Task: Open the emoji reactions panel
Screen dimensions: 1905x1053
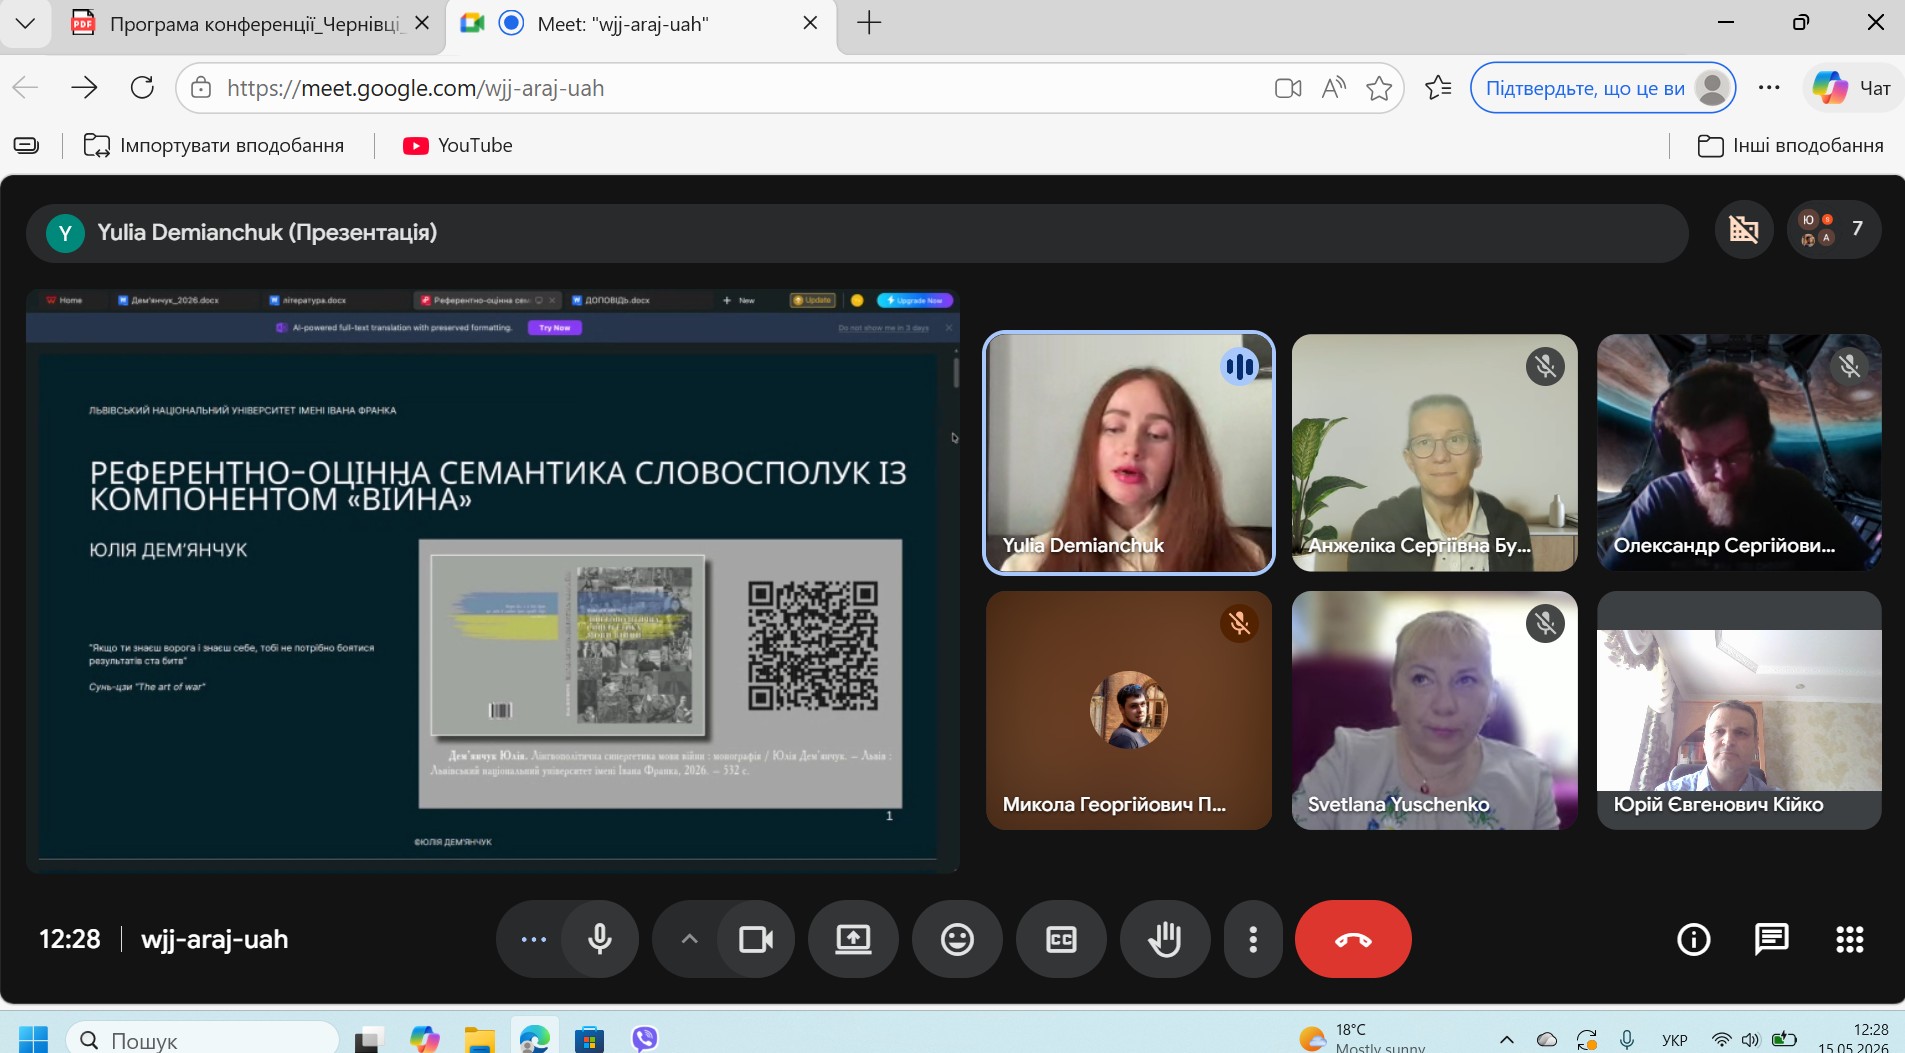Action: (957, 939)
